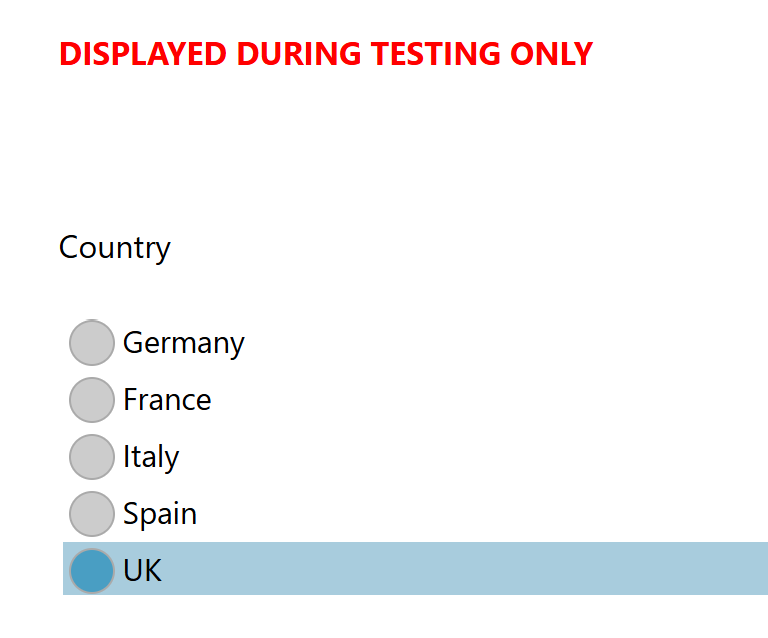The width and height of the screenshot is (768, 638).
Task: Click the capital "G" in Germany
Action: pyautogui.click(x=132, y=343)
